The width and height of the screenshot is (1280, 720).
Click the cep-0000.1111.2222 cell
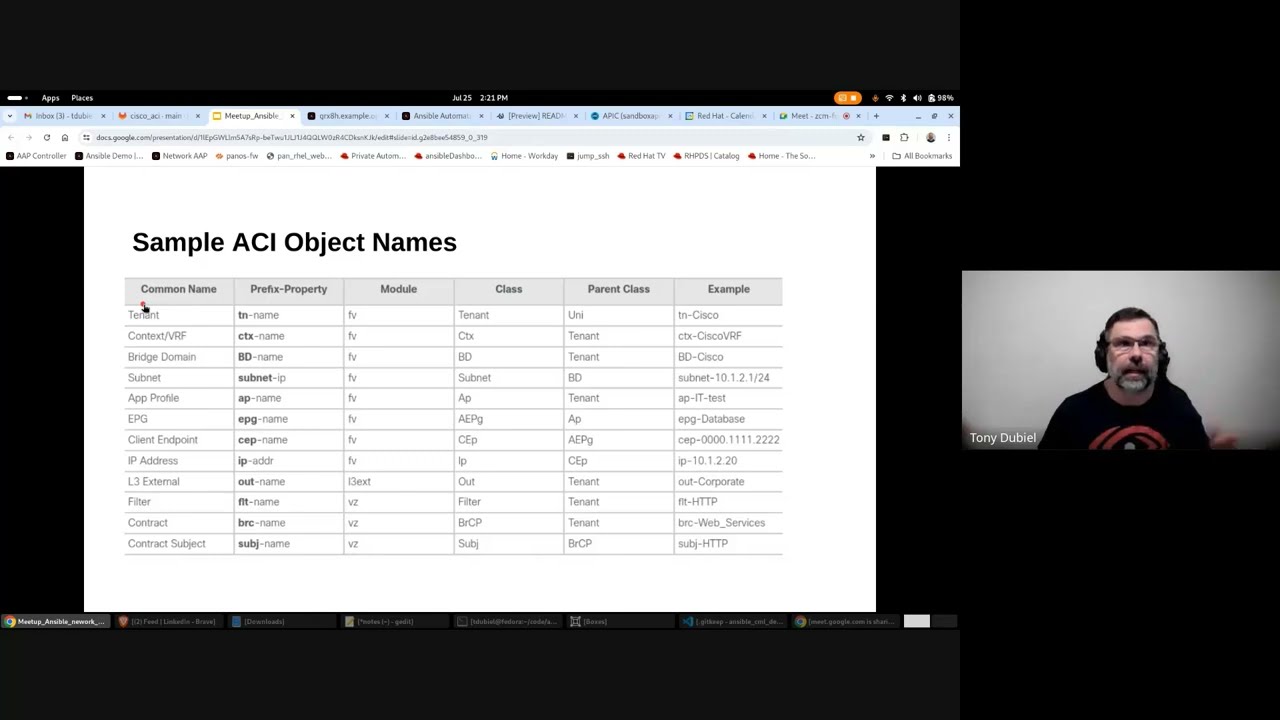tap(728, 440)
